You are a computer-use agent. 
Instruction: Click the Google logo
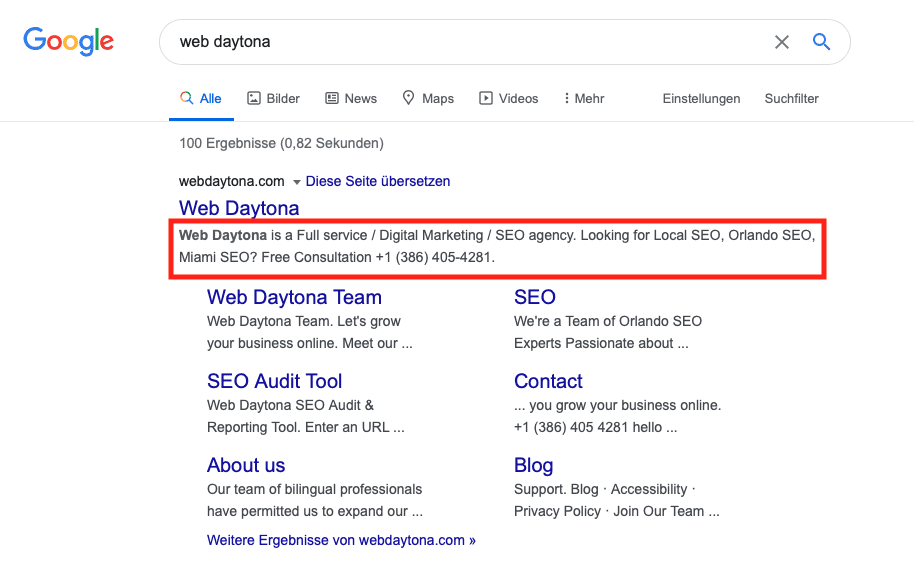click(68, 41)
